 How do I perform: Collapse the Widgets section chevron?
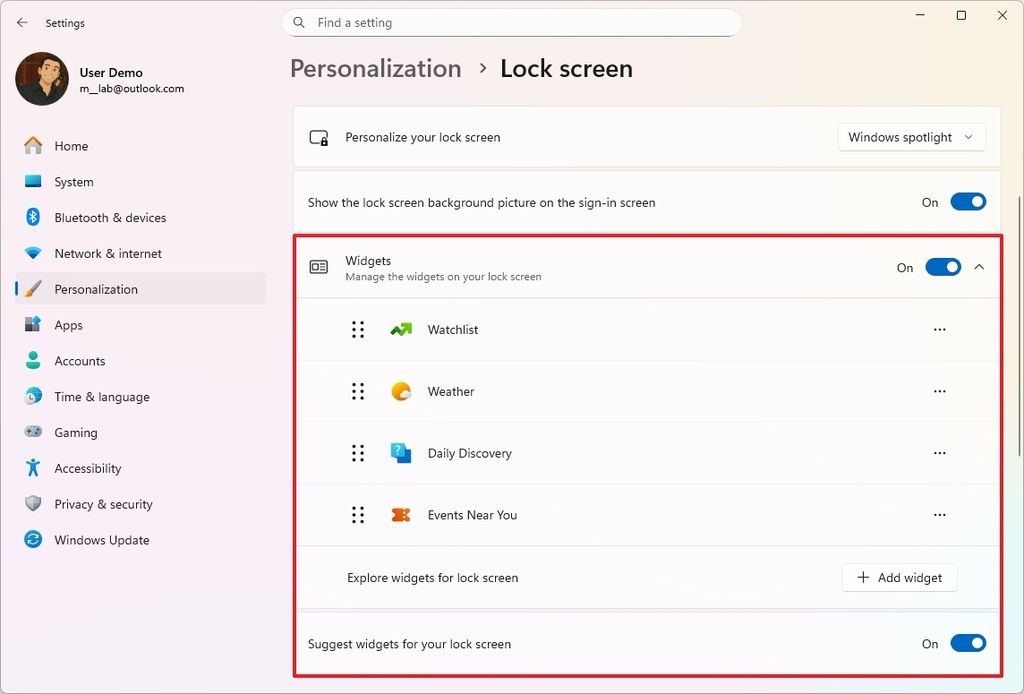(979, 267)
